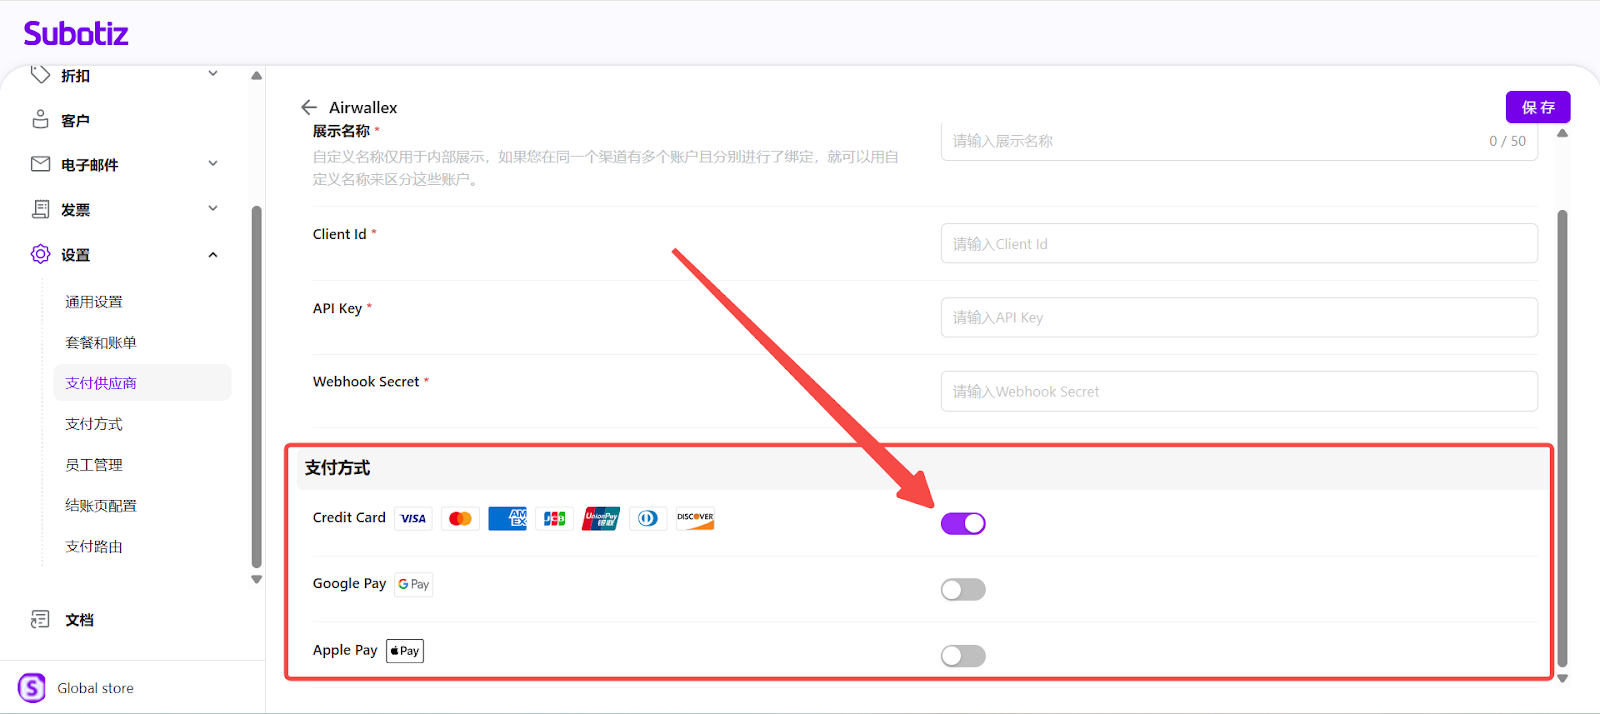The image size is (1600, 714).
Task: Click the UnionPay logo
Action: [x=601, y=518]
